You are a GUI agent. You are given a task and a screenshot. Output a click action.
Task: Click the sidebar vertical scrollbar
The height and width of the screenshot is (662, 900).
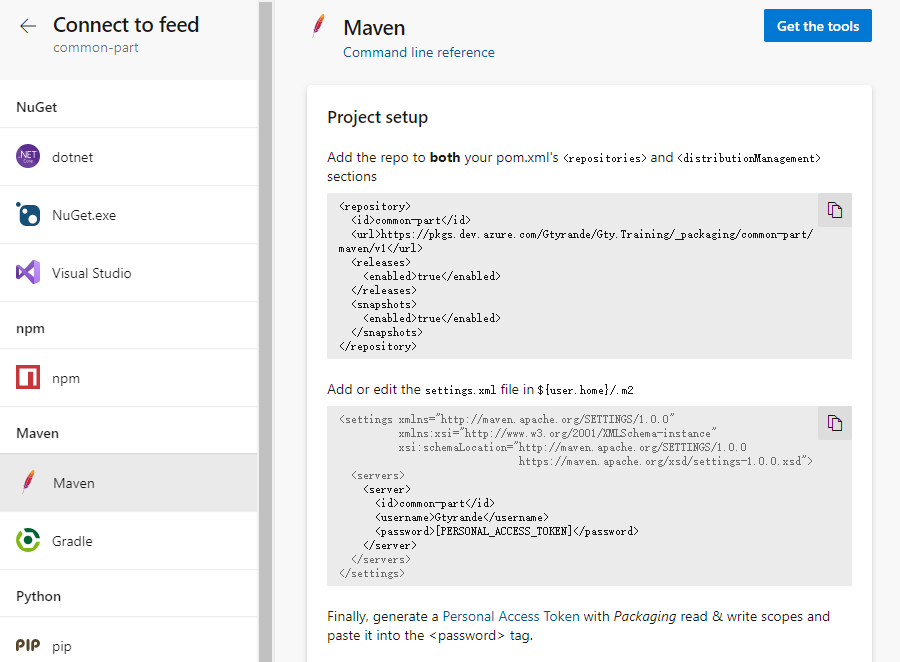pyautogui.click(x=265, y=330)
